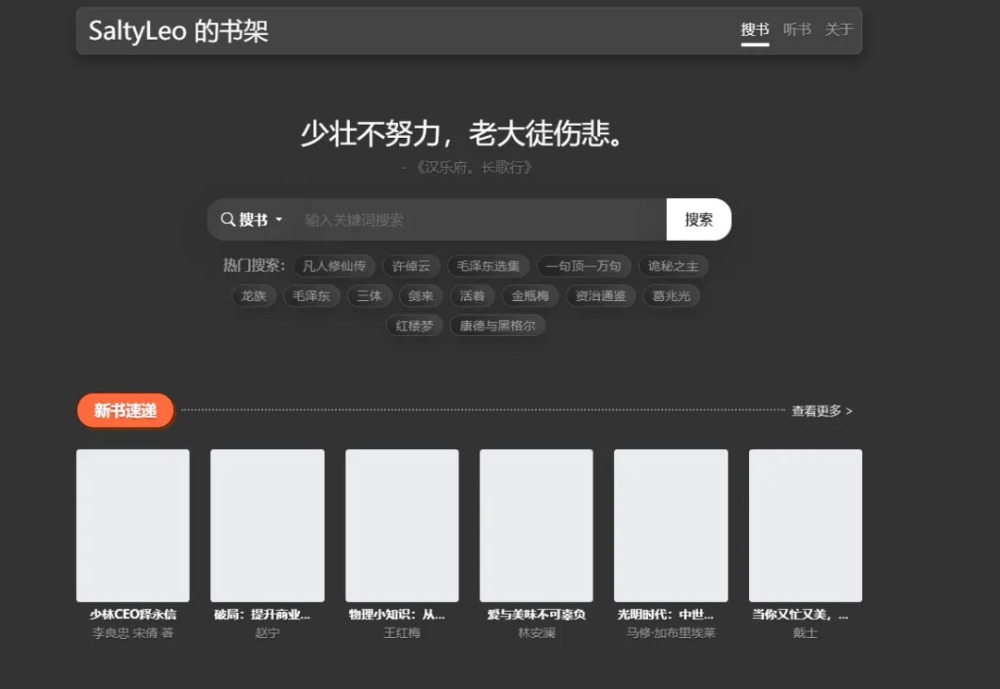Viewport: 1000px width, 689px height.
Task: Click the SaltyLeo 的书架 site title
Action: pyautogui.click(x=178, y=31)
